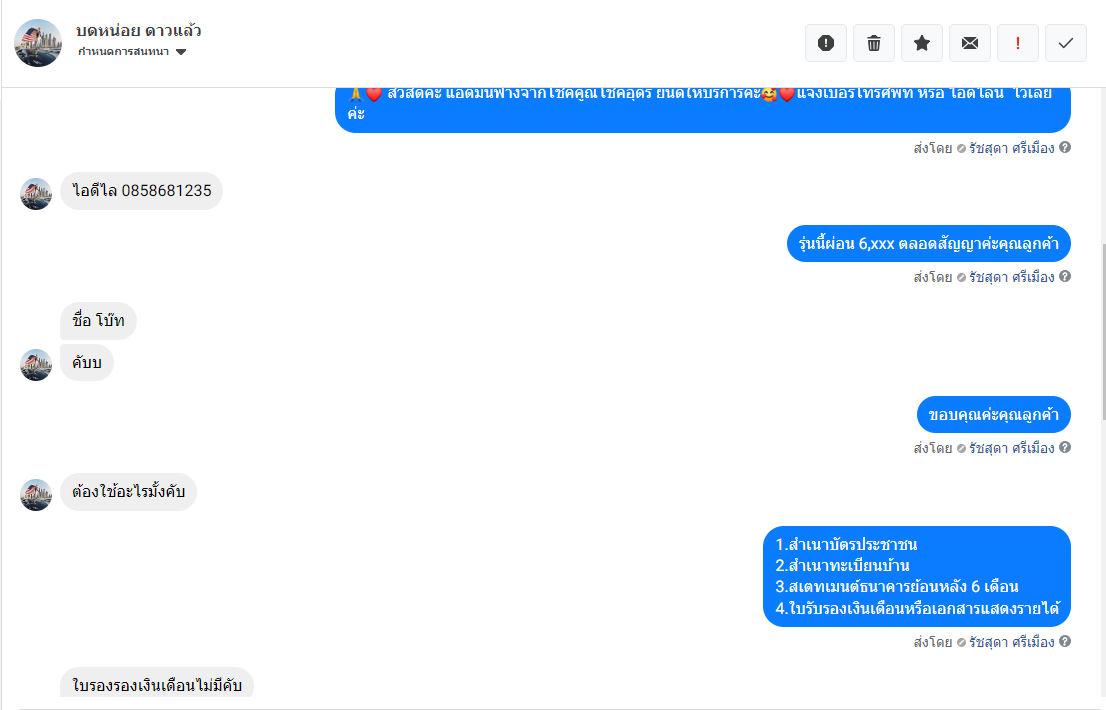This screenshot has width=1106, height=710.
Task: Click help icon under the greeting message
Action: 1065,147
